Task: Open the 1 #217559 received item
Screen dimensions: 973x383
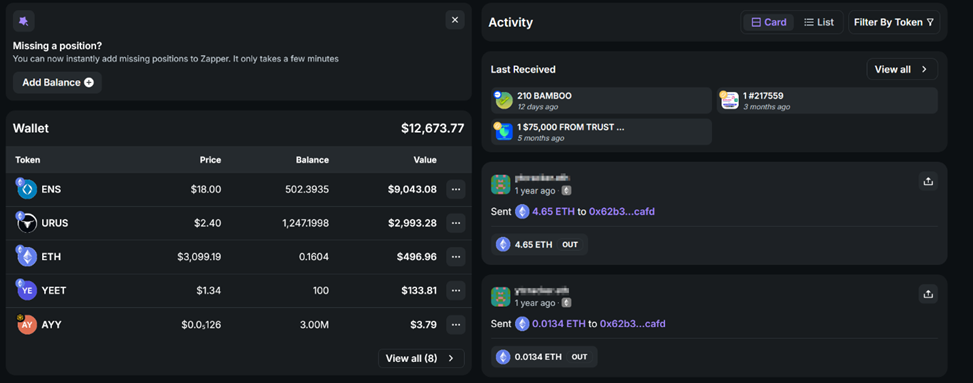Action: pyautogui.click(x=827, y=101)
